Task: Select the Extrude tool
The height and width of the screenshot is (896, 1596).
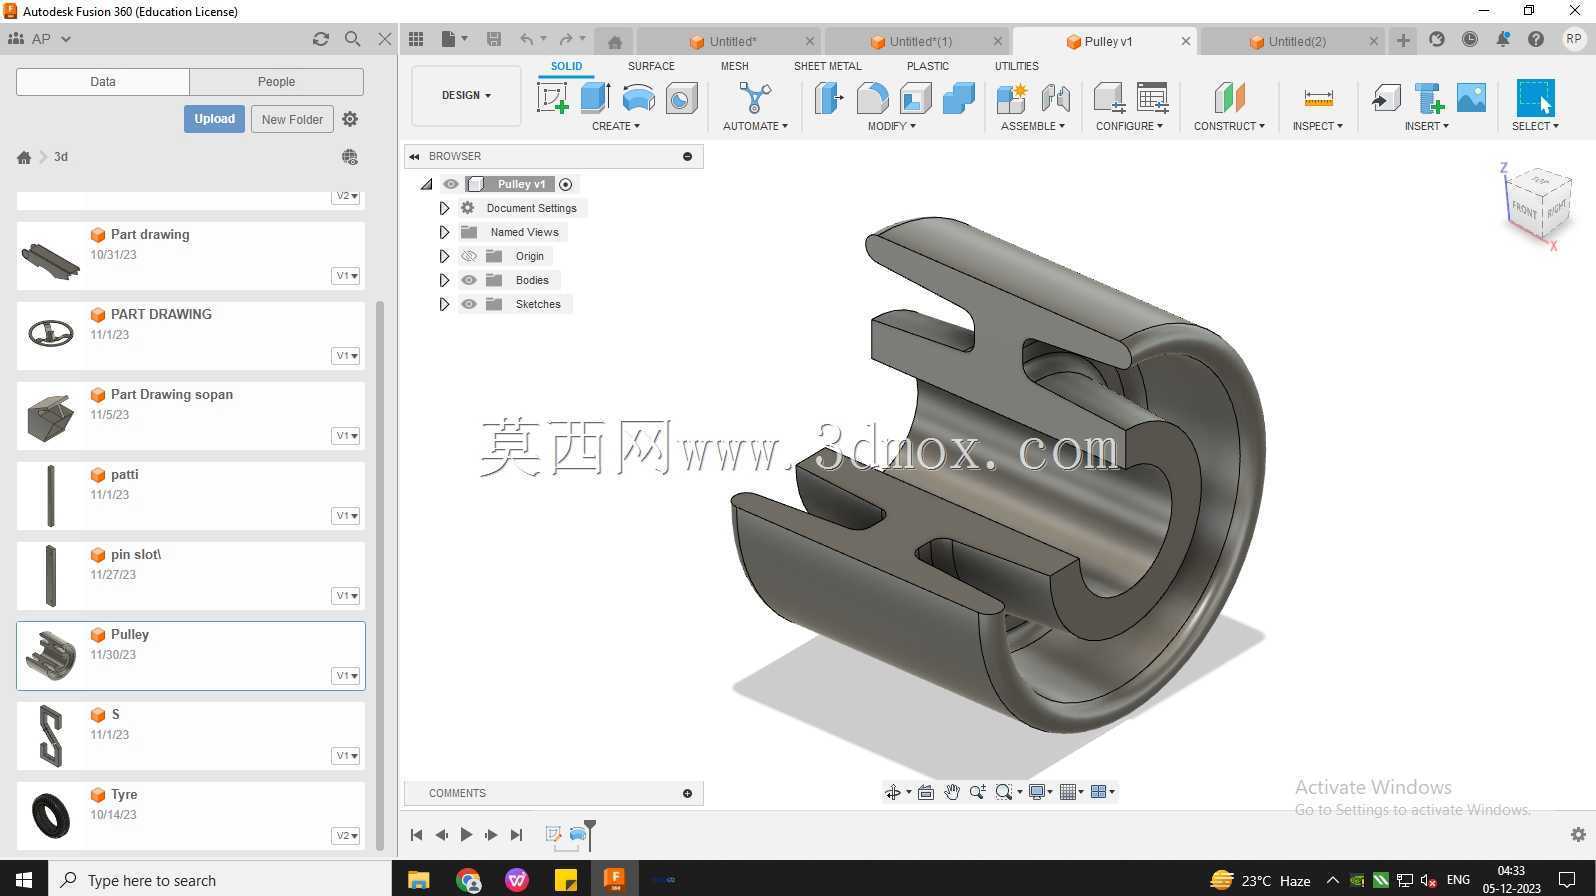Action: click(x=595, y=98)
